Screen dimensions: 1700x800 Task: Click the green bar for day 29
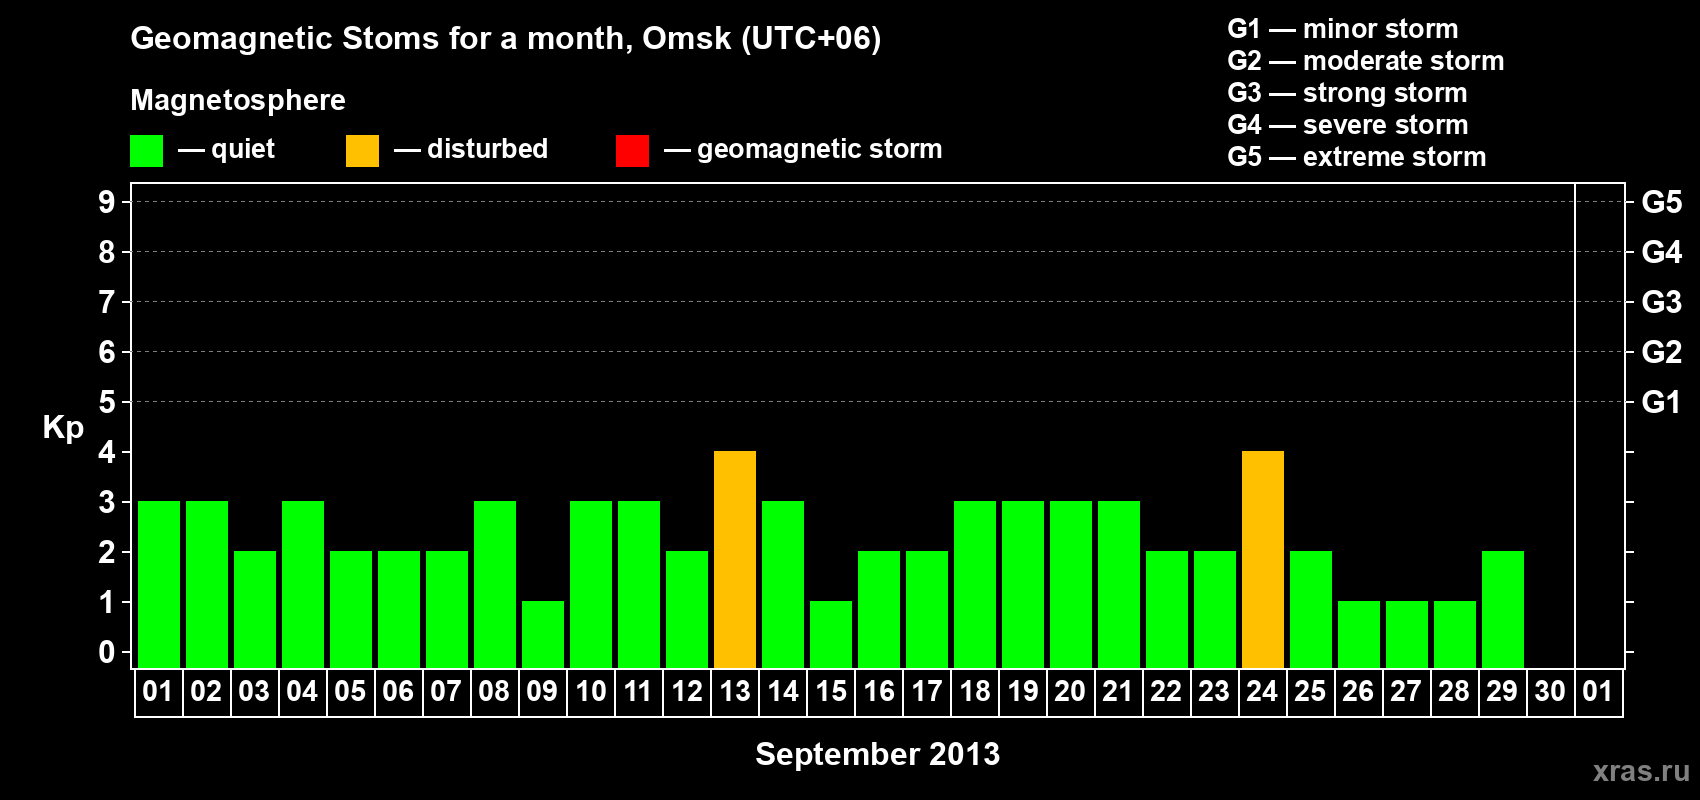1503,609
